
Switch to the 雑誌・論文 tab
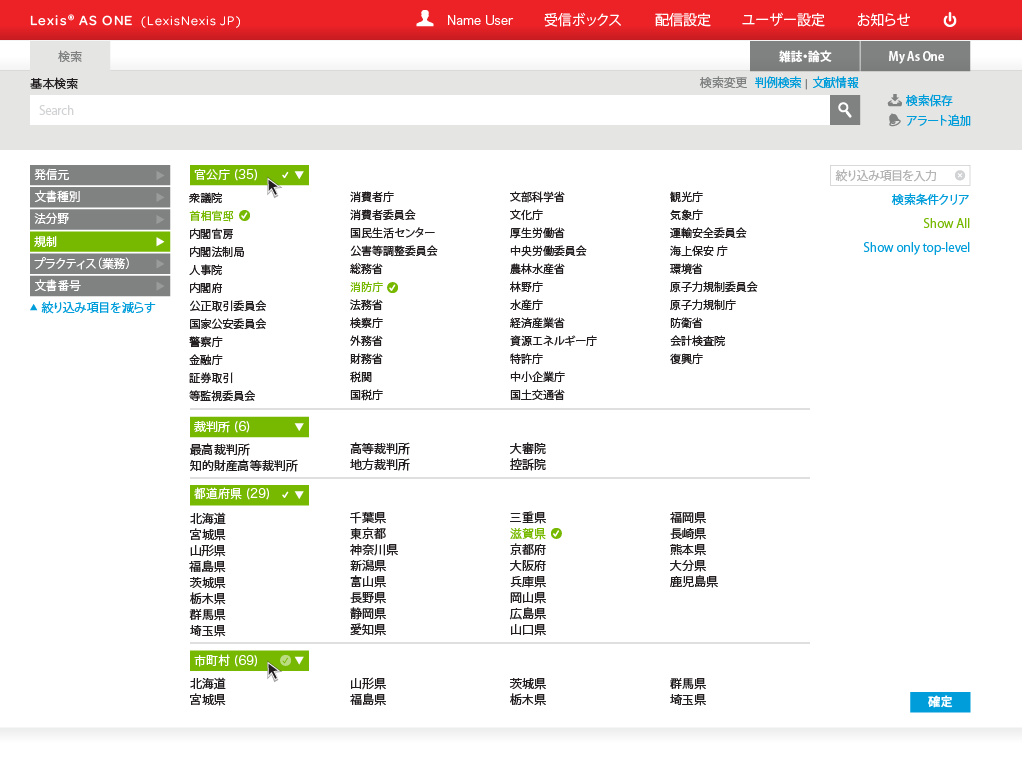(x=805, y=57)
